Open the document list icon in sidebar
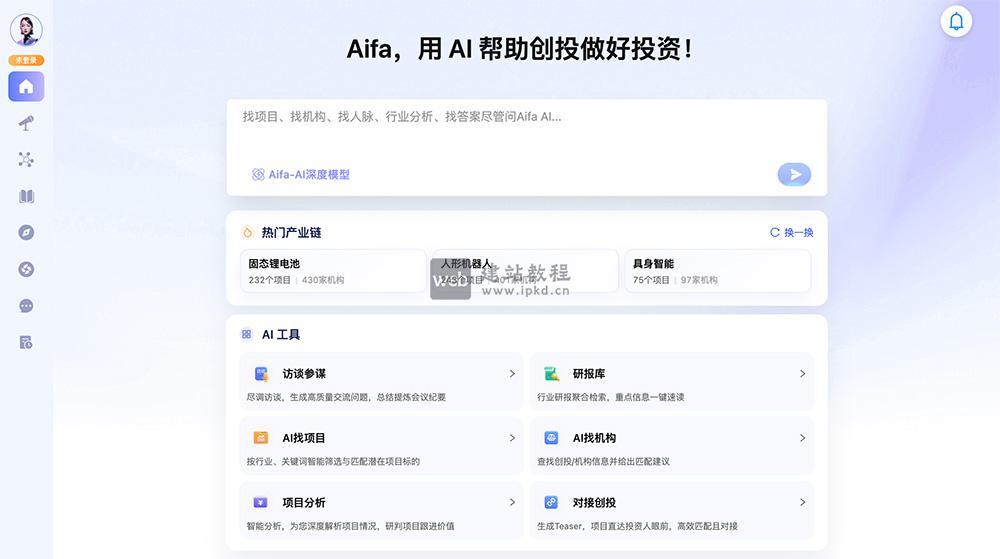 [x=26, y=342]
